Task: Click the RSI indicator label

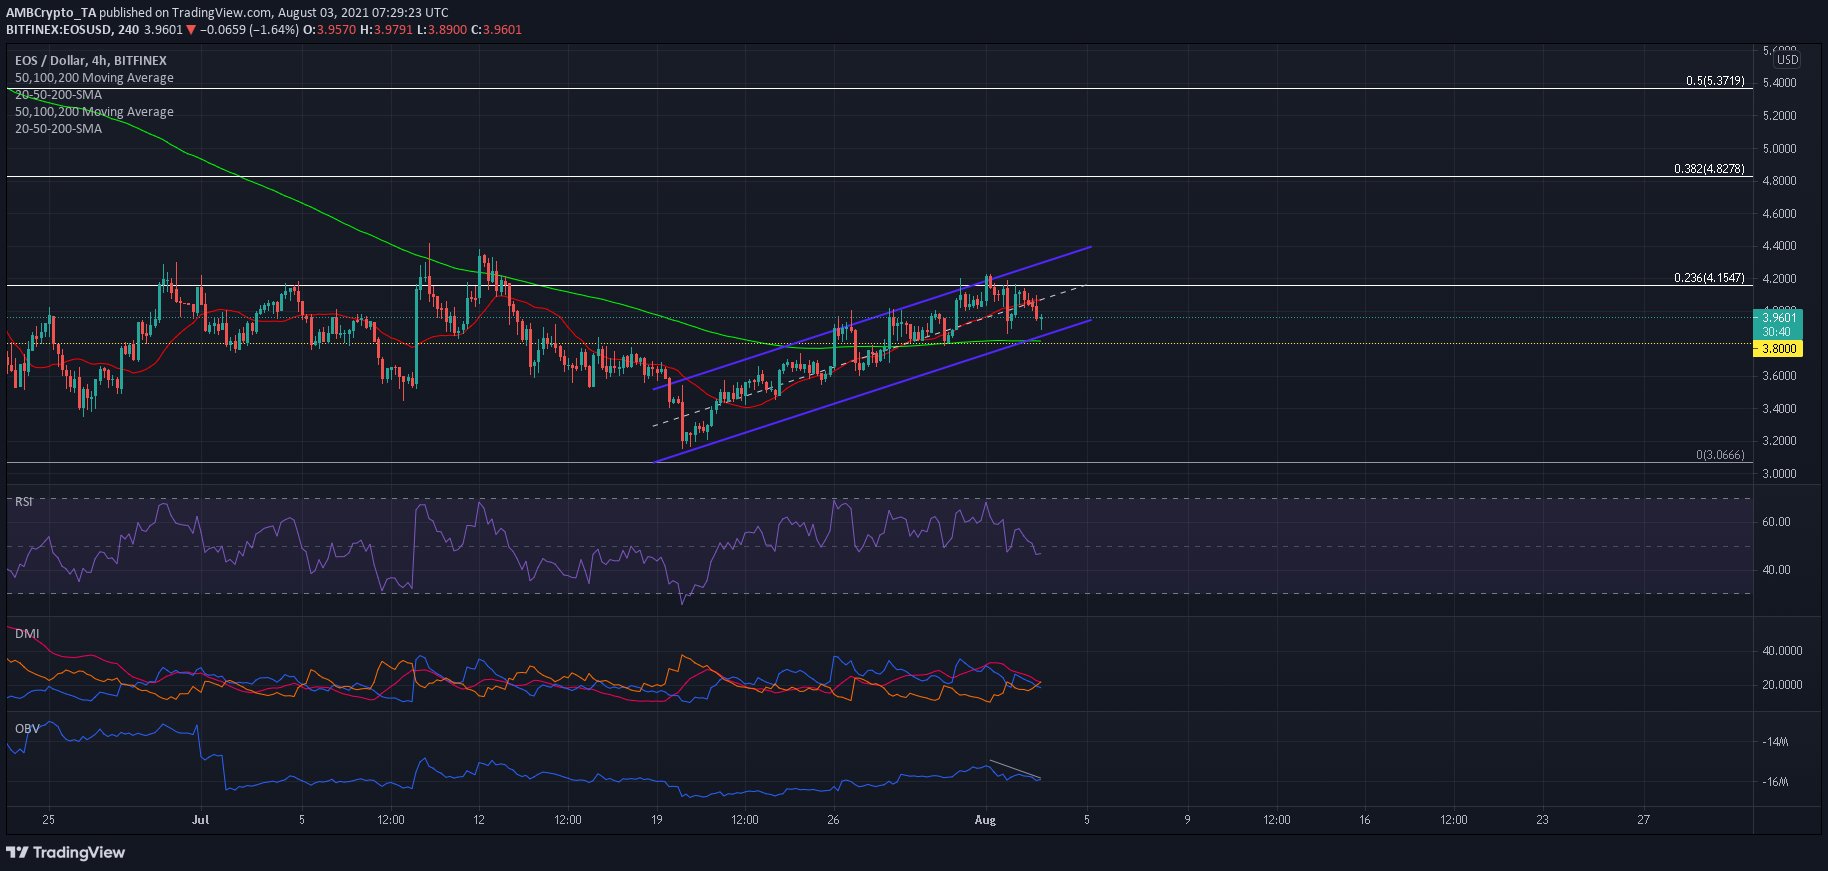Action: pyautogui.click(x=24, y=502)
